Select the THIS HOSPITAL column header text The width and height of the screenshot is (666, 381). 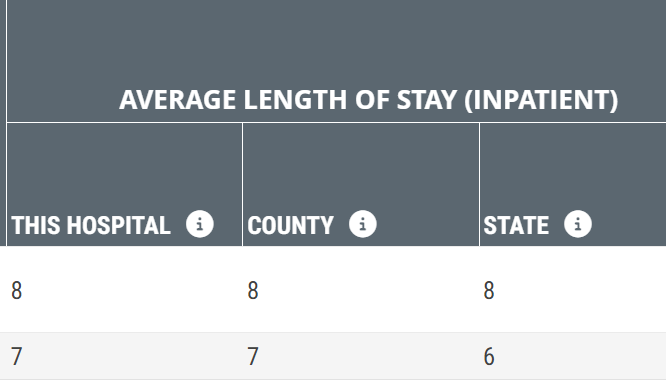[x=91, y=225]
